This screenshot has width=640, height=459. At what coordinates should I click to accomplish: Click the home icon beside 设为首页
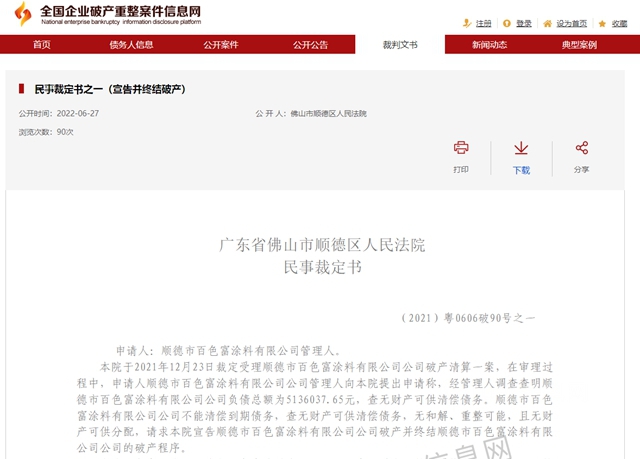click(x=547, y=24)
